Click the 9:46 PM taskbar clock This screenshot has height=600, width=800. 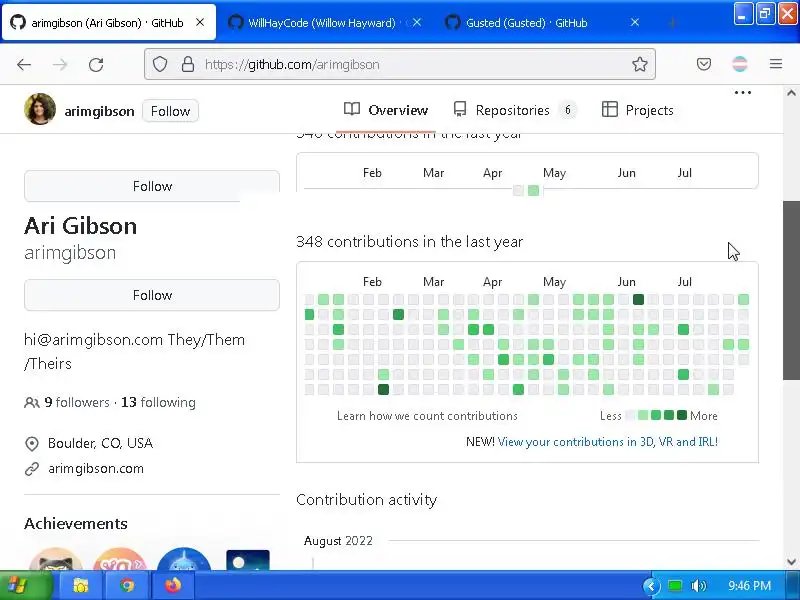click(x=749, y=586)
